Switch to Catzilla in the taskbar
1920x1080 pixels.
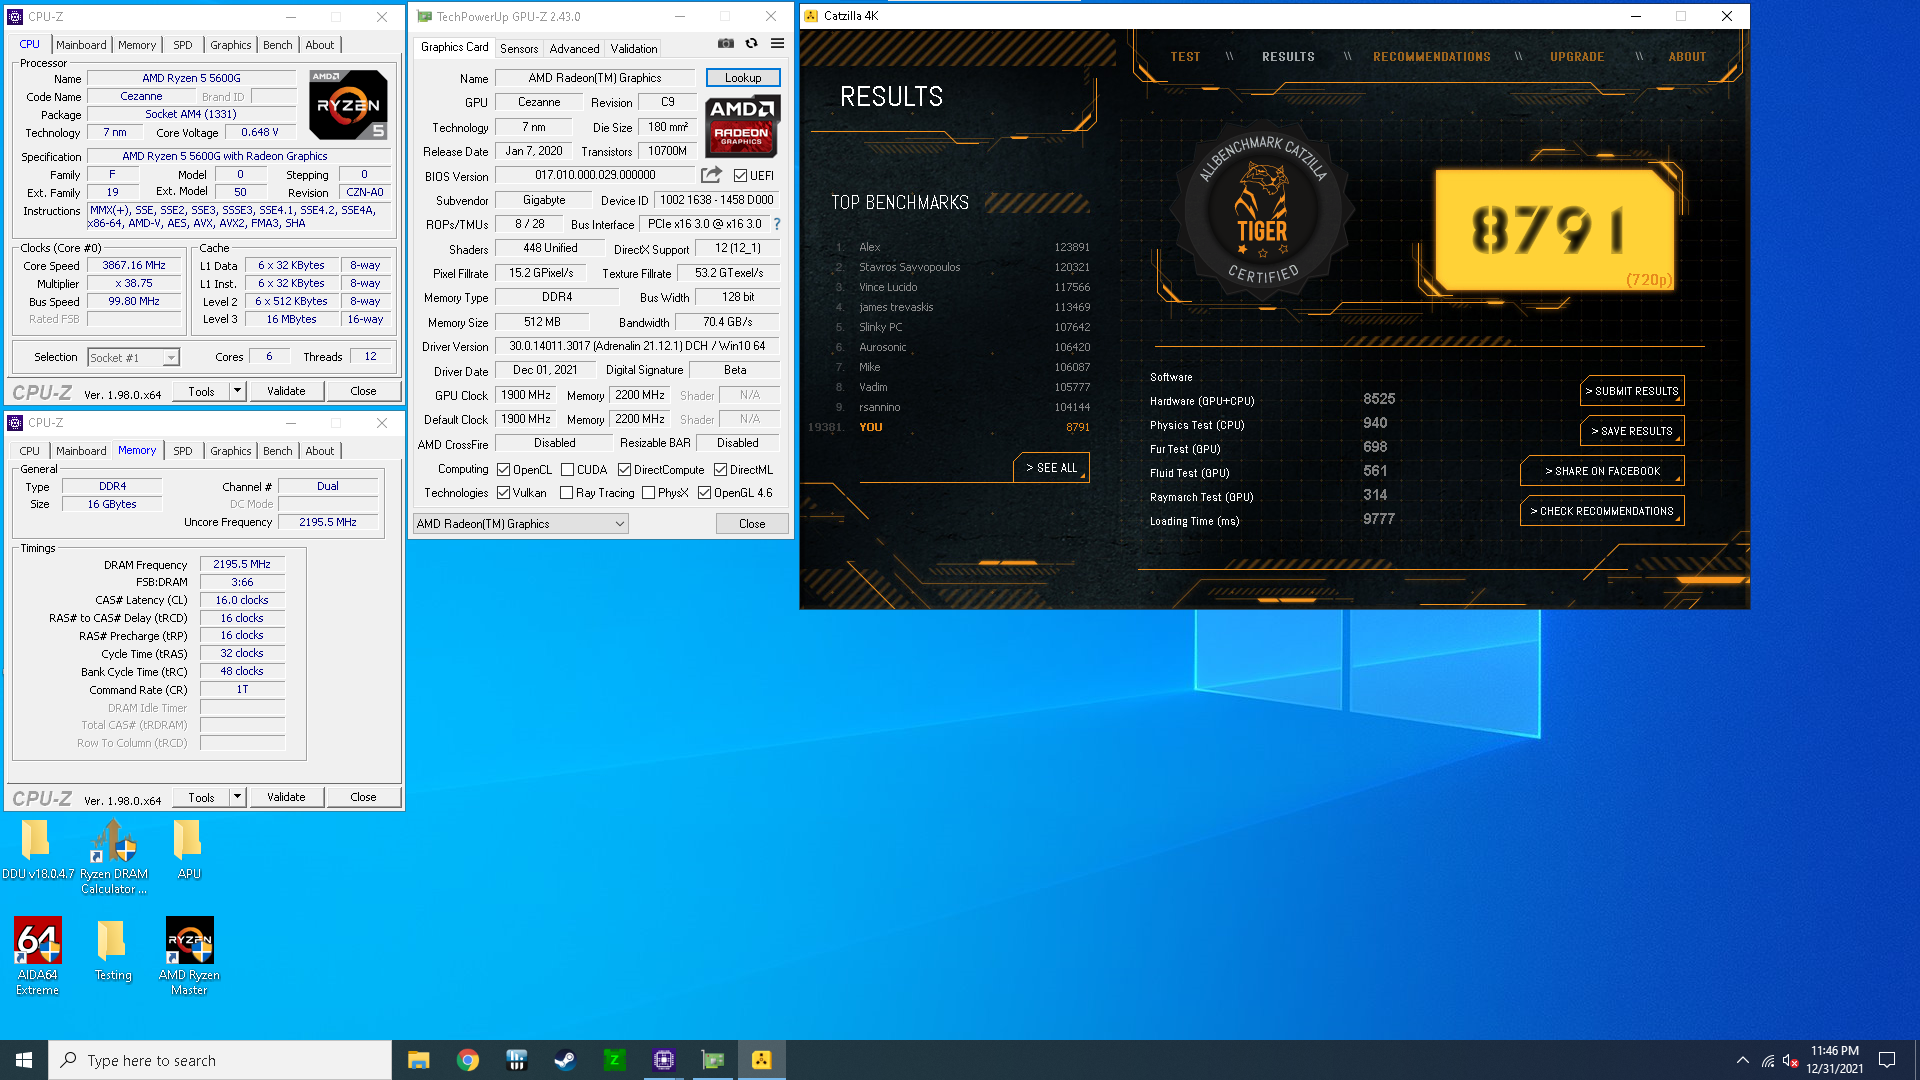click(761, 1060)
